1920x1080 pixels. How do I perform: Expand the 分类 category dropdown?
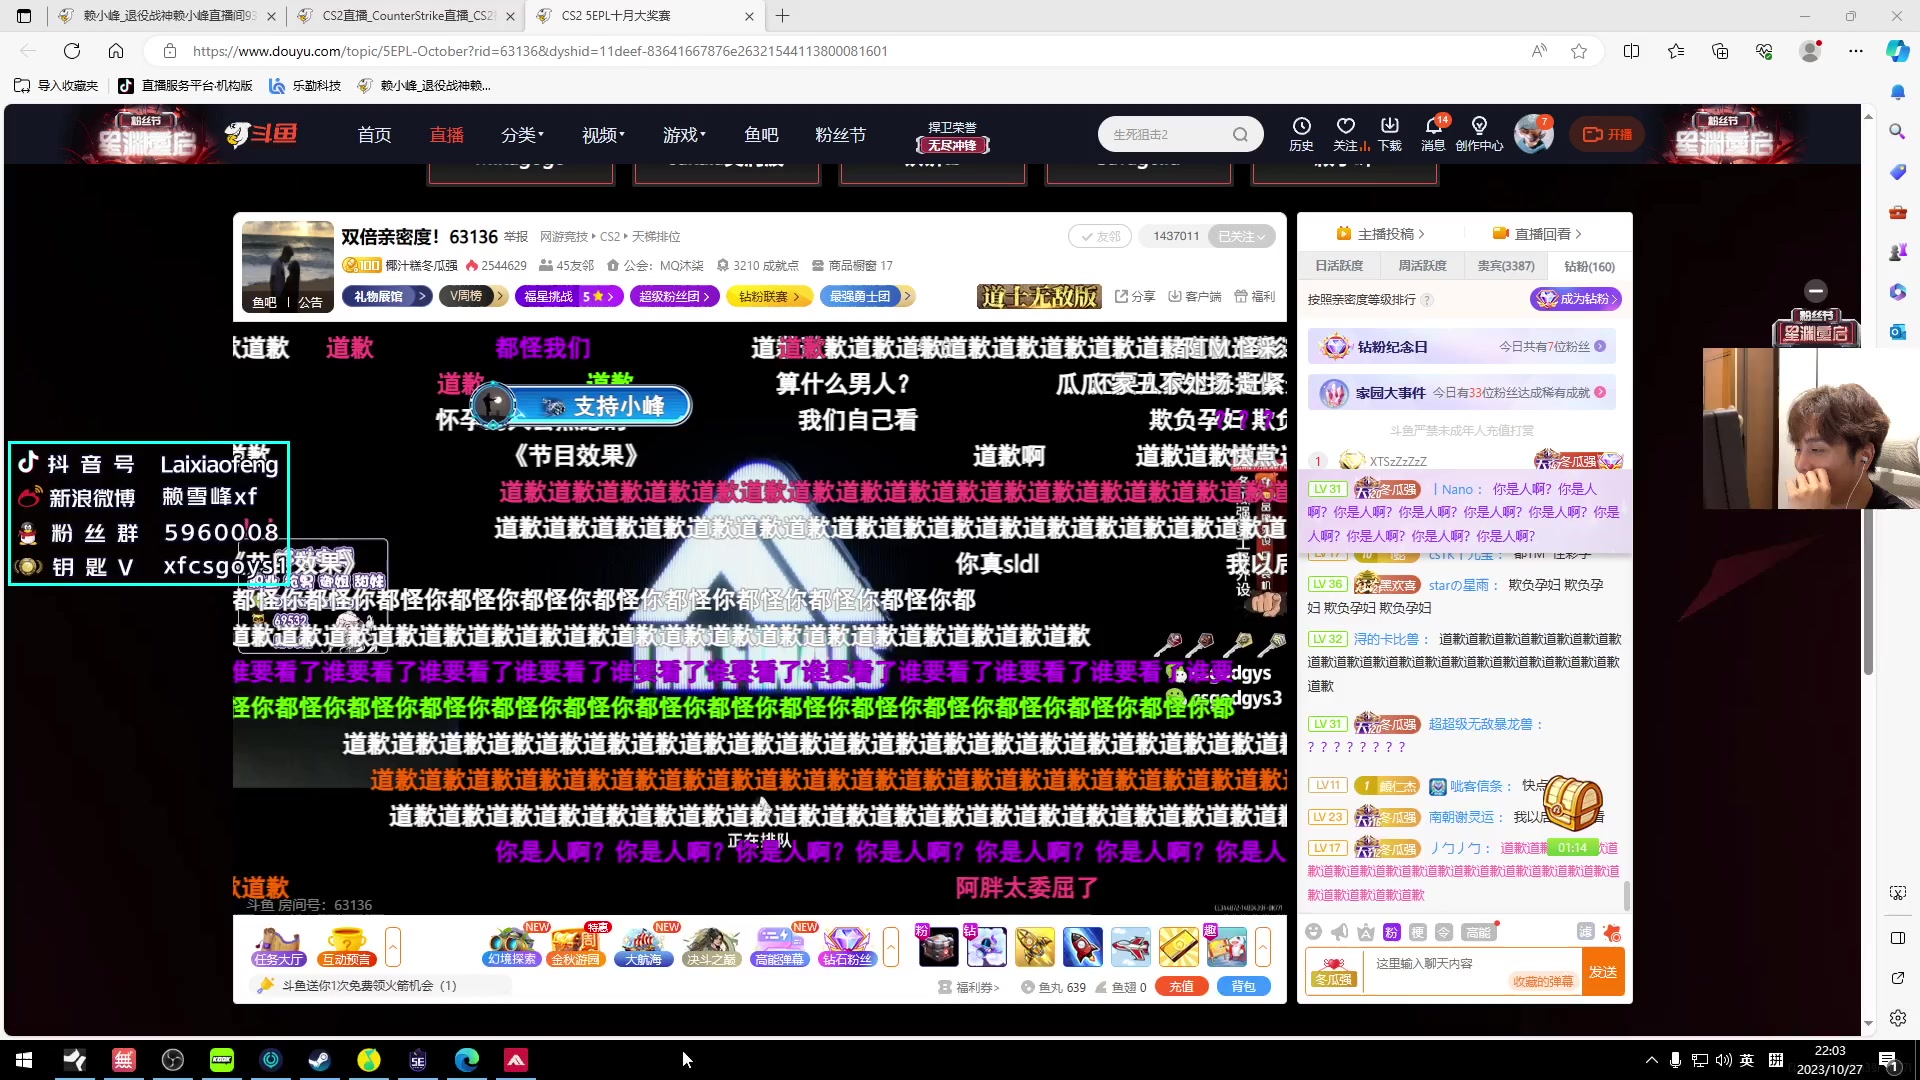coord(522,134)
